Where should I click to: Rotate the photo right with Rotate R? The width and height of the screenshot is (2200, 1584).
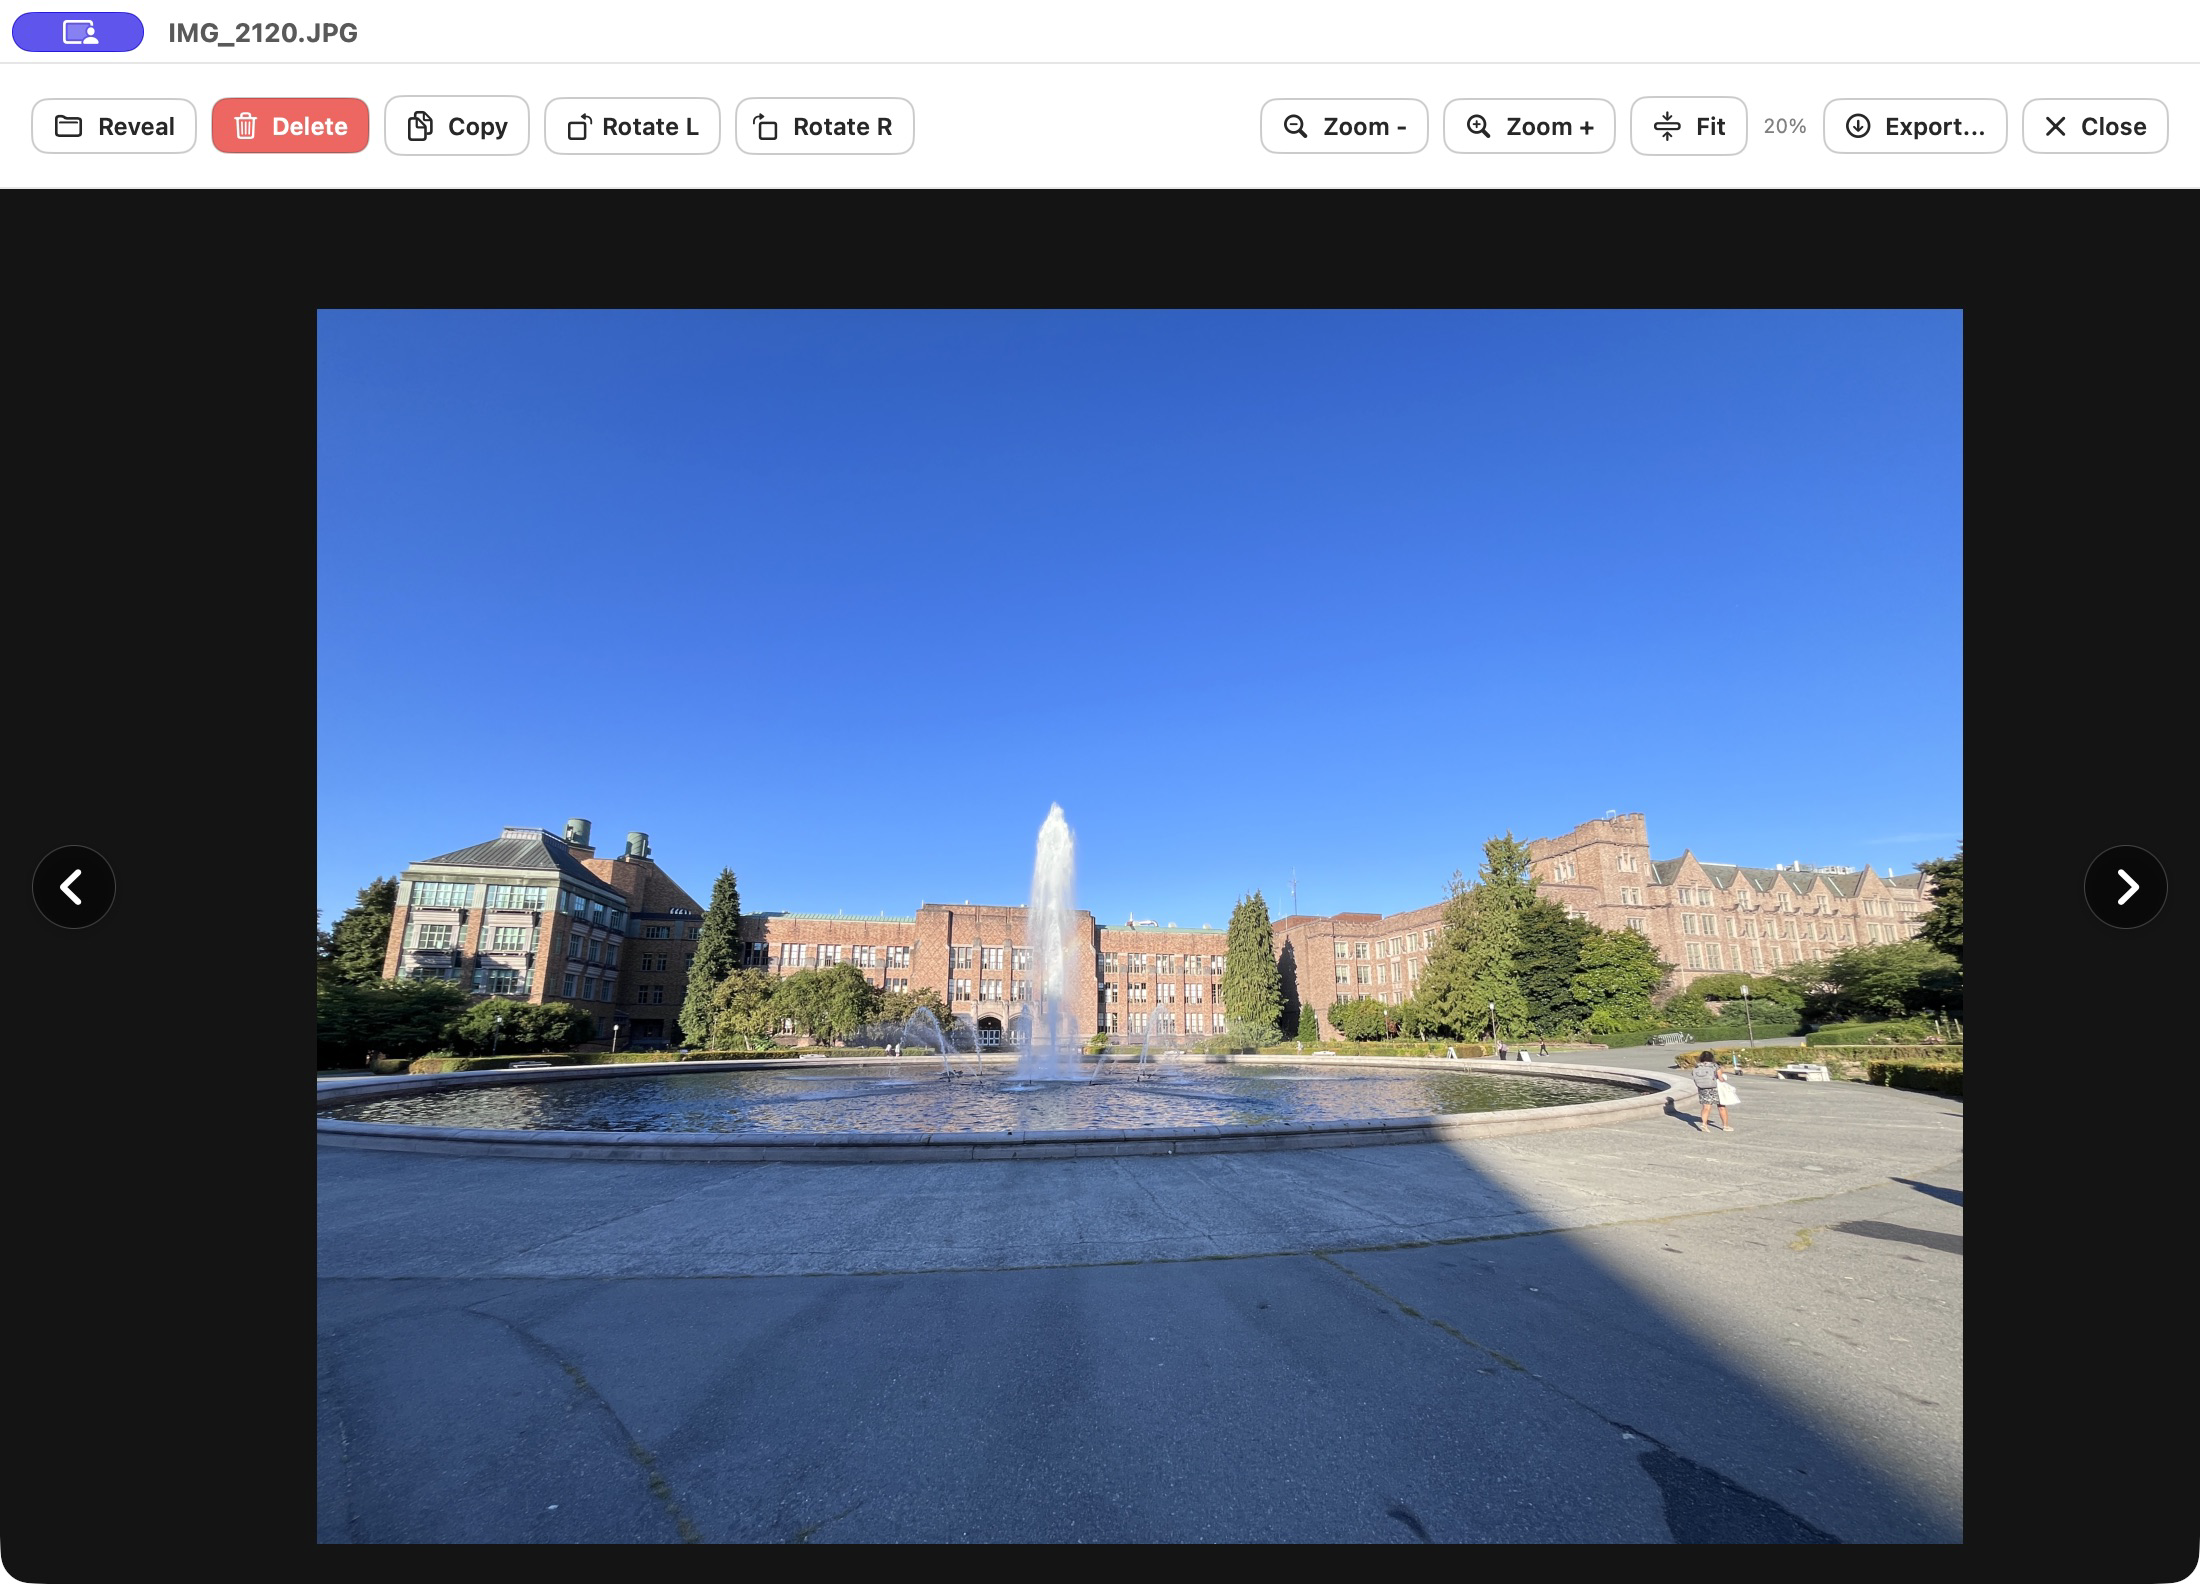pyautogui.click(x=825, y=126)
